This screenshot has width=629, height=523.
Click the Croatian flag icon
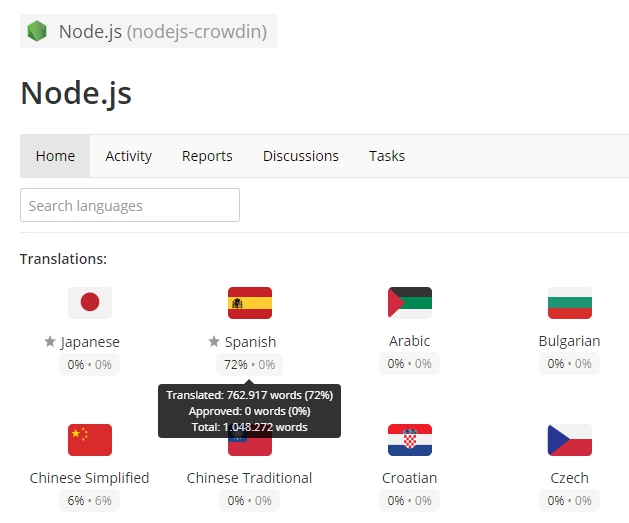tap(410, 440)
